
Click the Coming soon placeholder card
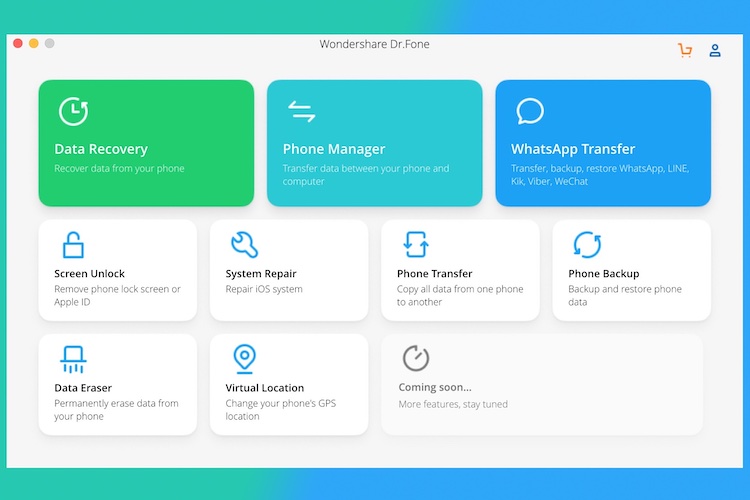(541, 384)
